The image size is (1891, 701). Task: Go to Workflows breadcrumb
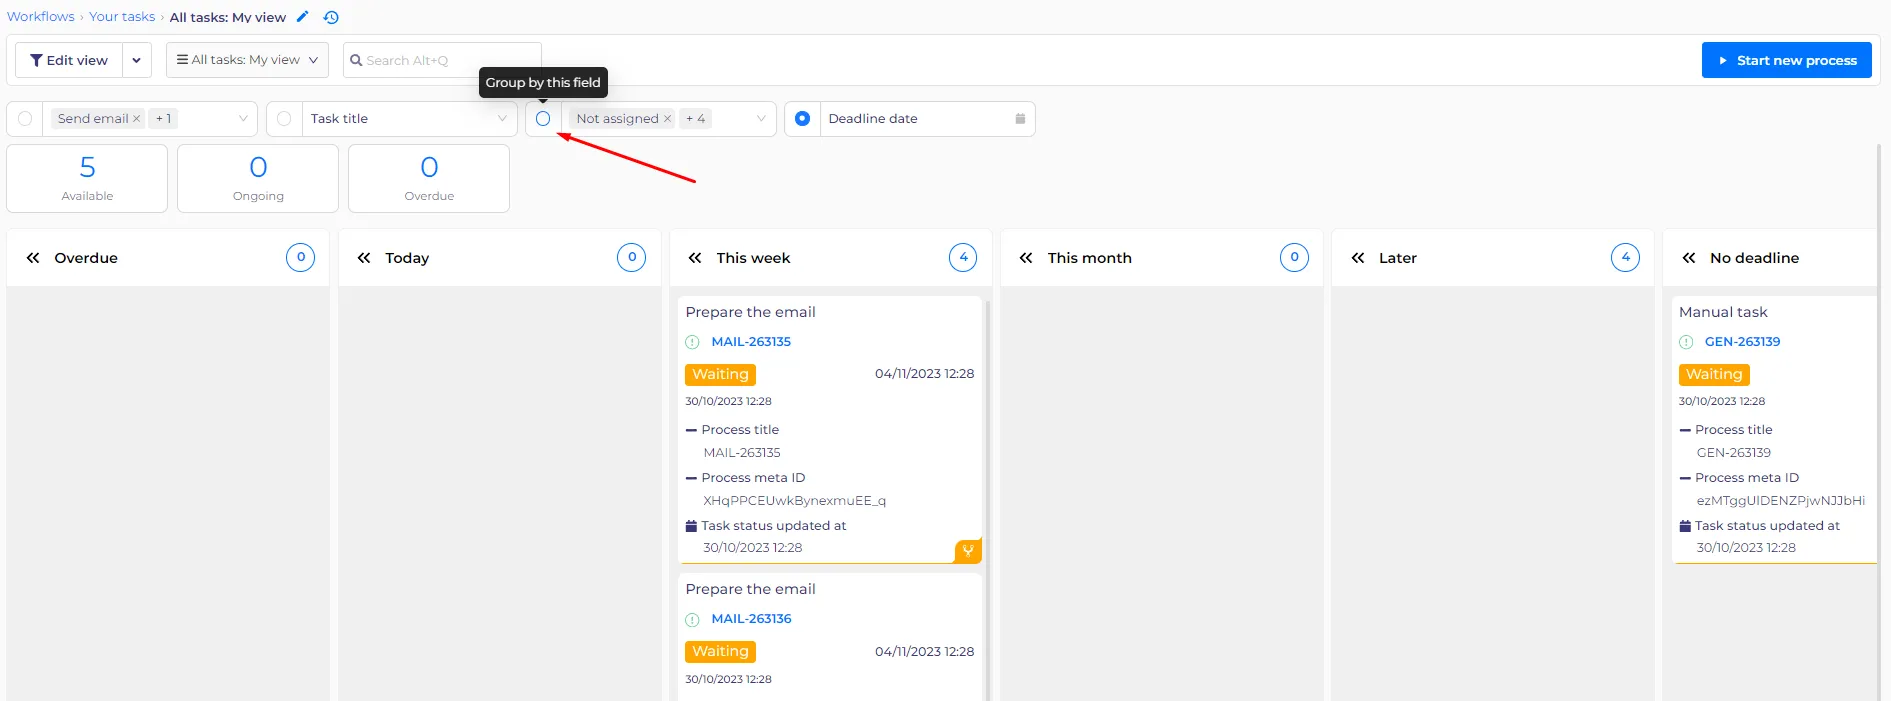click(41, 17)
